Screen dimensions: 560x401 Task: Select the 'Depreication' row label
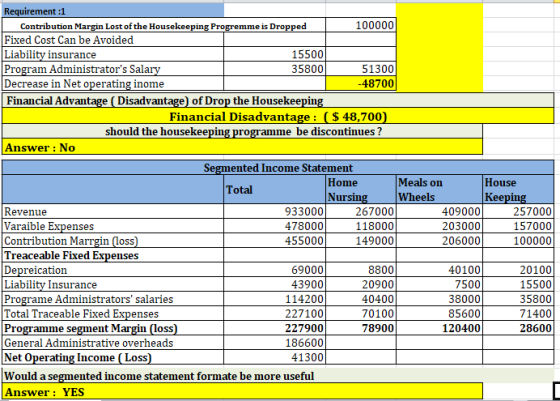(113, 270)
